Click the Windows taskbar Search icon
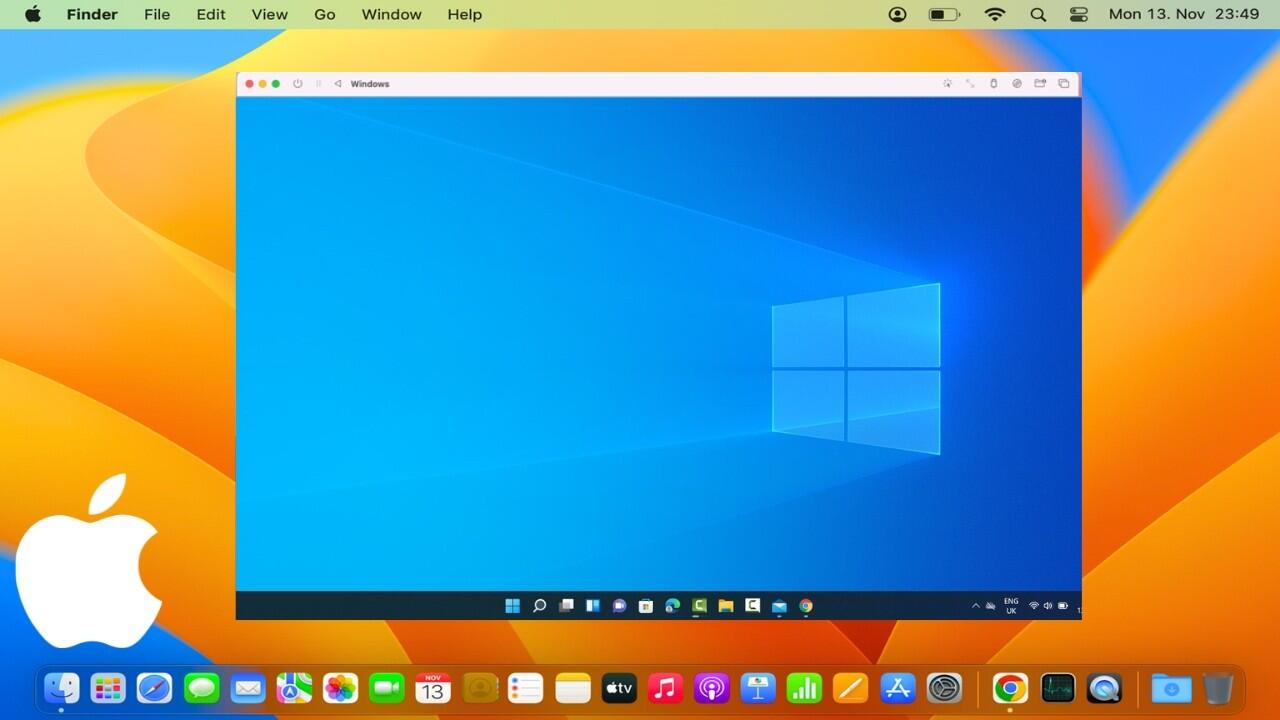The image size is (1280, 720). 539,606
